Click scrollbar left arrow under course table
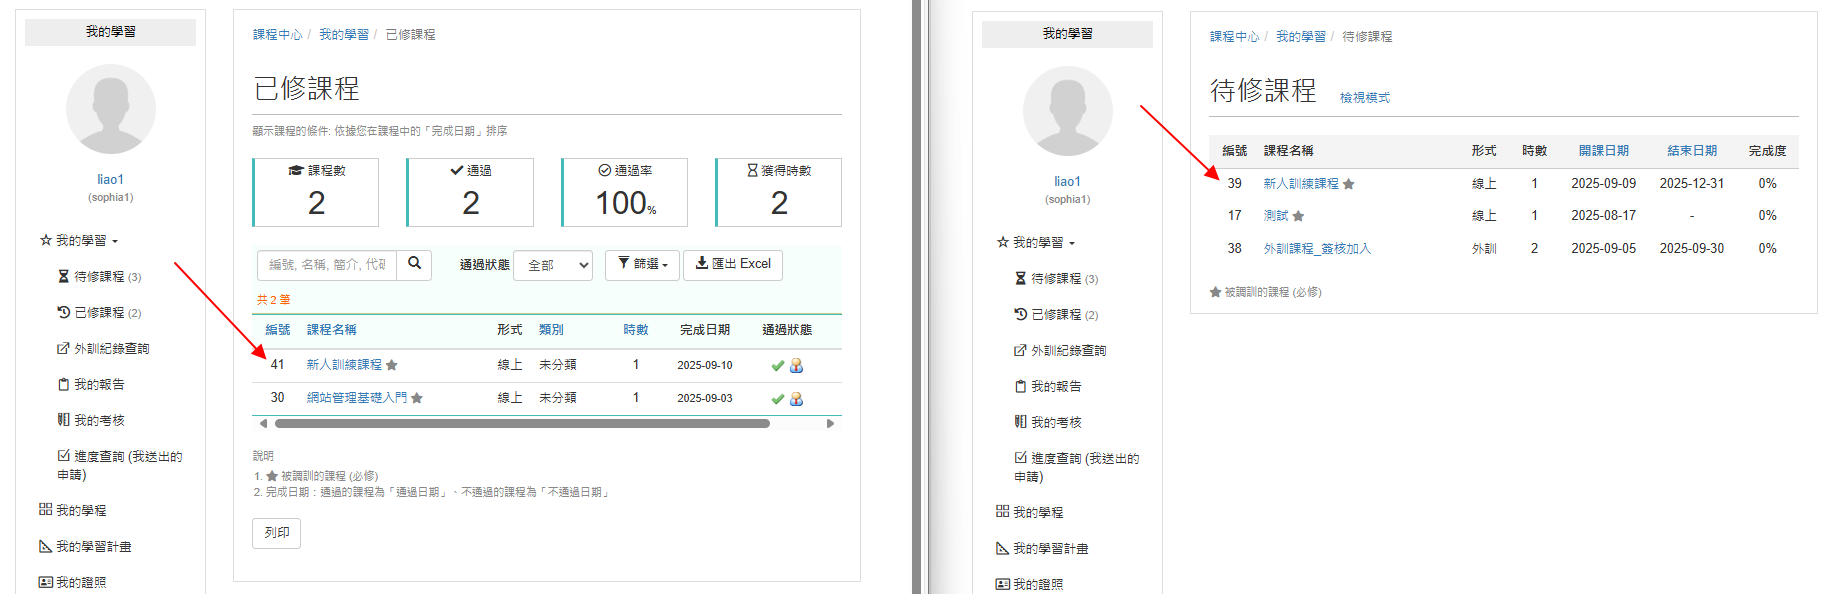The height and width of the screenshot is (594, 1846). 263,424
